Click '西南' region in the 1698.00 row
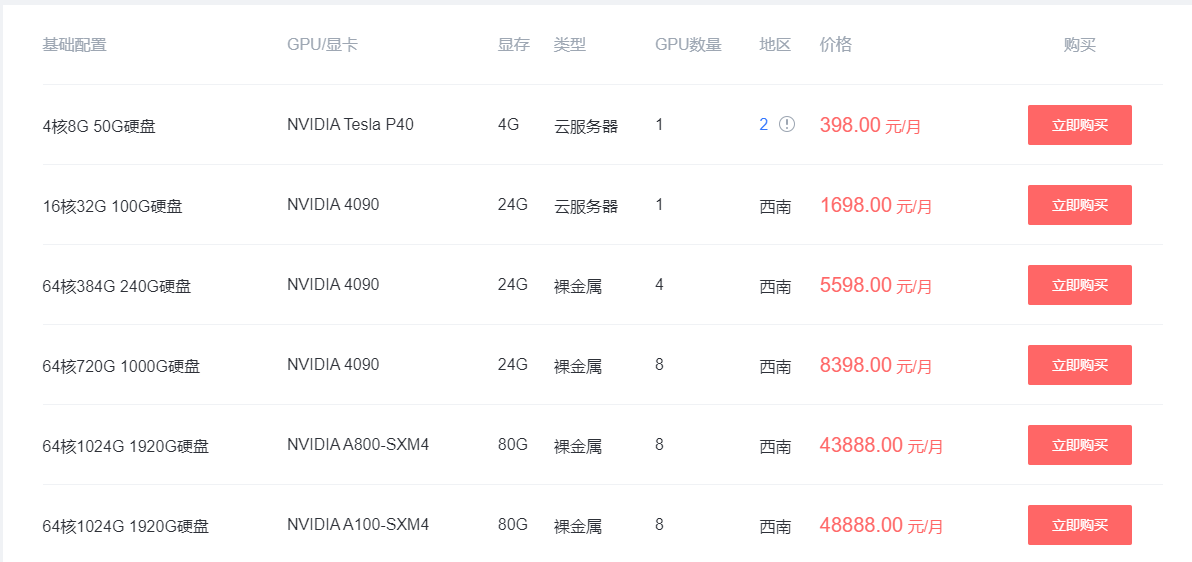Image resolution: width=1192 pixels, height=562 pixels. point(775,206)
